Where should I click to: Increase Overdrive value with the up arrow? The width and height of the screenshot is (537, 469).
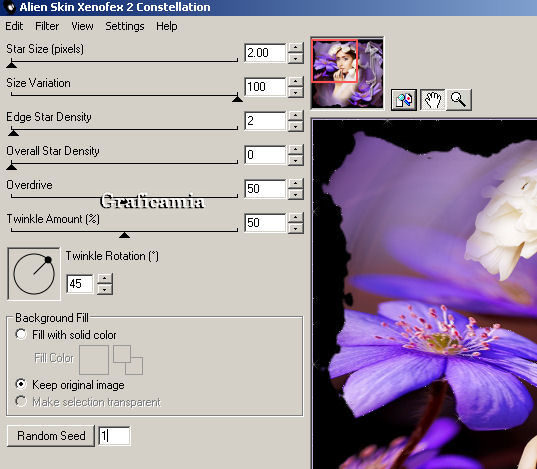tap(296, 184)
